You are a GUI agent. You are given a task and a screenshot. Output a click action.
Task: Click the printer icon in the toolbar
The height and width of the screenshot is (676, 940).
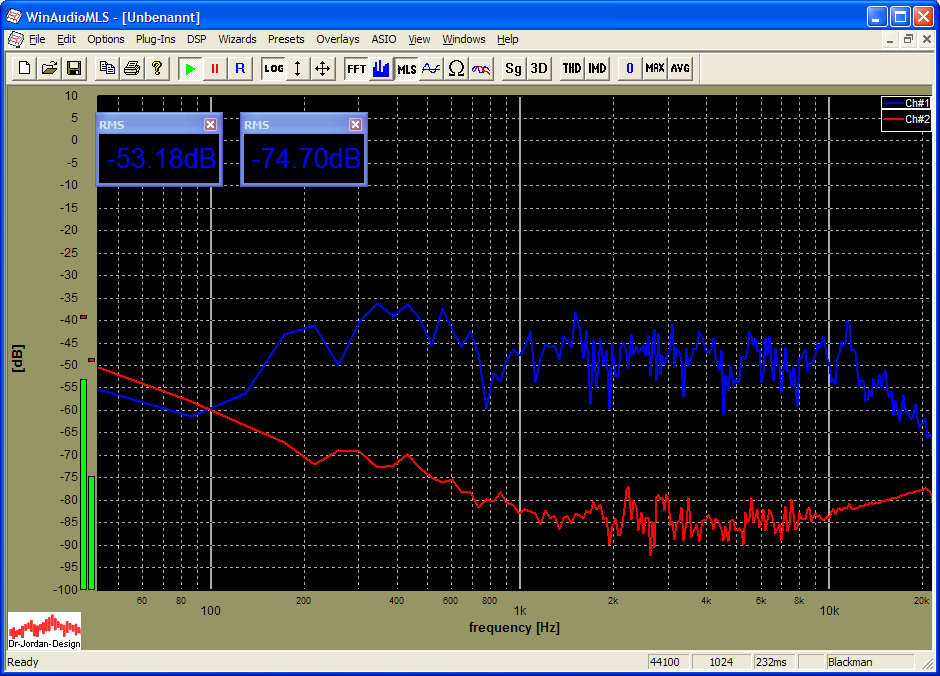click(132, 68)
